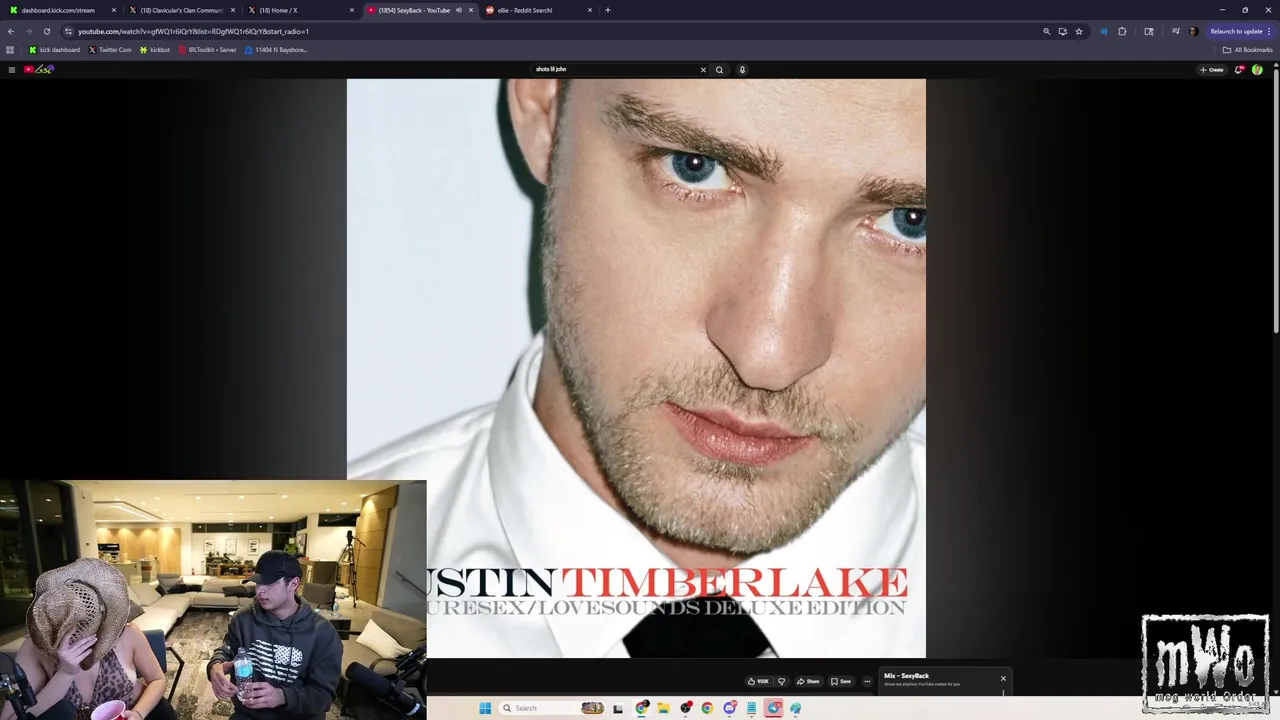The image size is (1280, 720).
Task: Reload the YouTube page
Action: pos(46,31)
